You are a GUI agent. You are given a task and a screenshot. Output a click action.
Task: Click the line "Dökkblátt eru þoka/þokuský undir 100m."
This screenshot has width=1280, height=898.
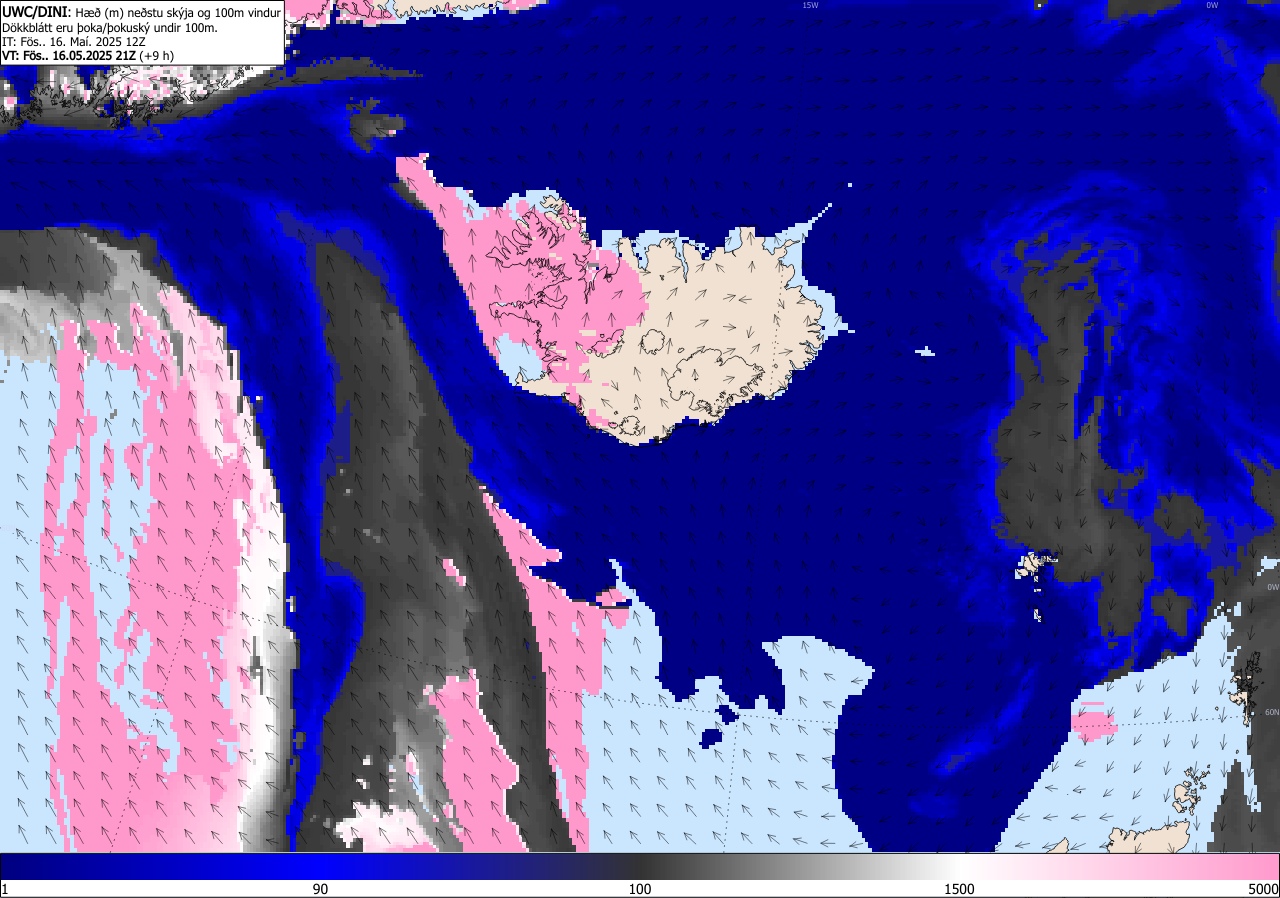109,27
